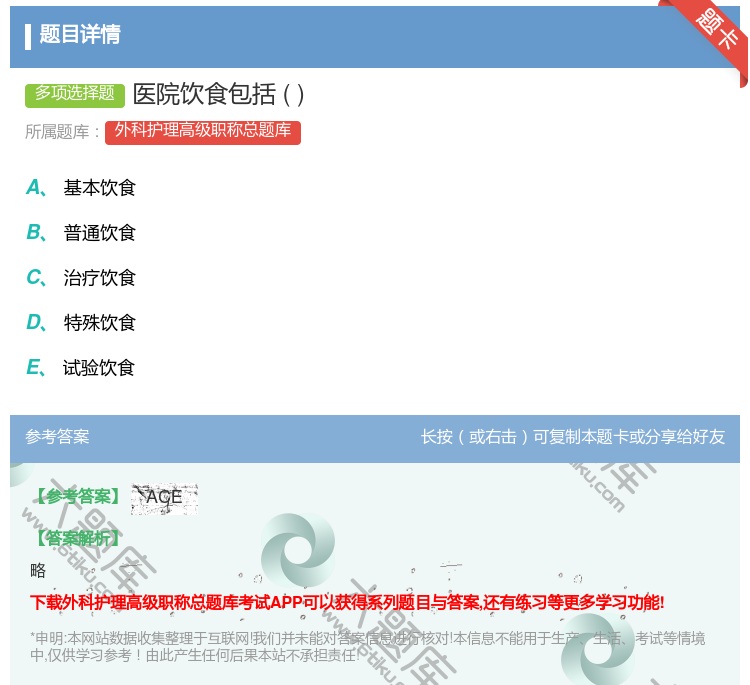The image size is (750, 685).
Task: Open the 外科护理高级职称总题库 question bank link
Action: coord(202,131)
